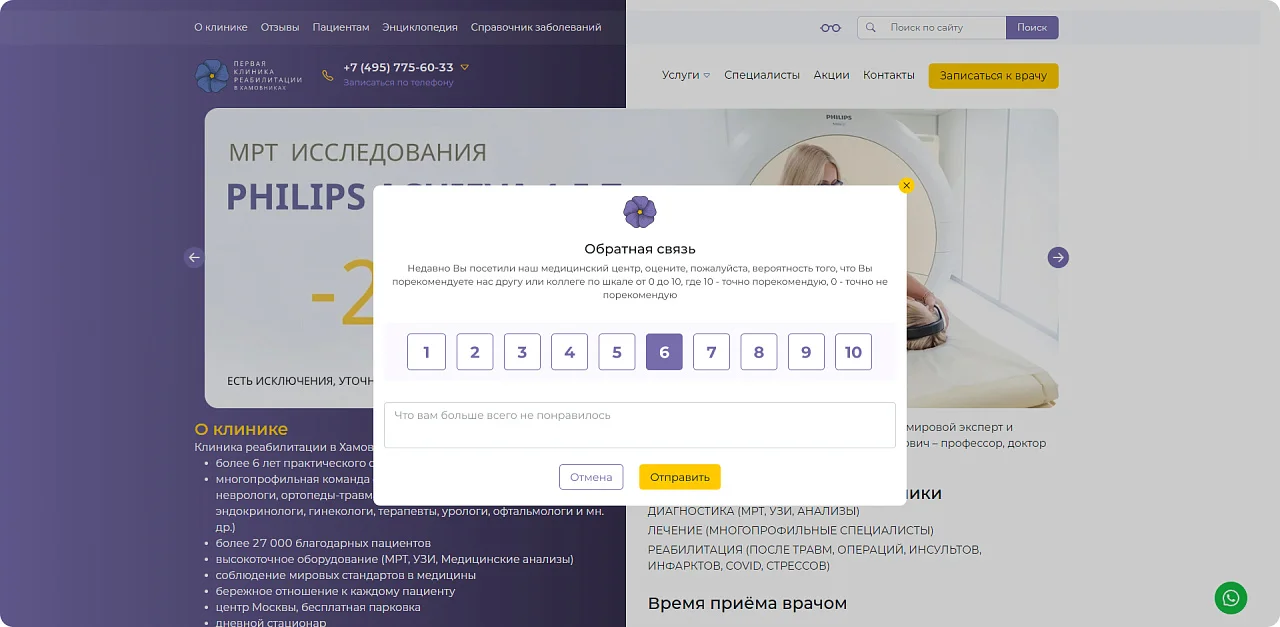Click the feedback comment input field
1280x627 pixels.
tap(640, 424)
